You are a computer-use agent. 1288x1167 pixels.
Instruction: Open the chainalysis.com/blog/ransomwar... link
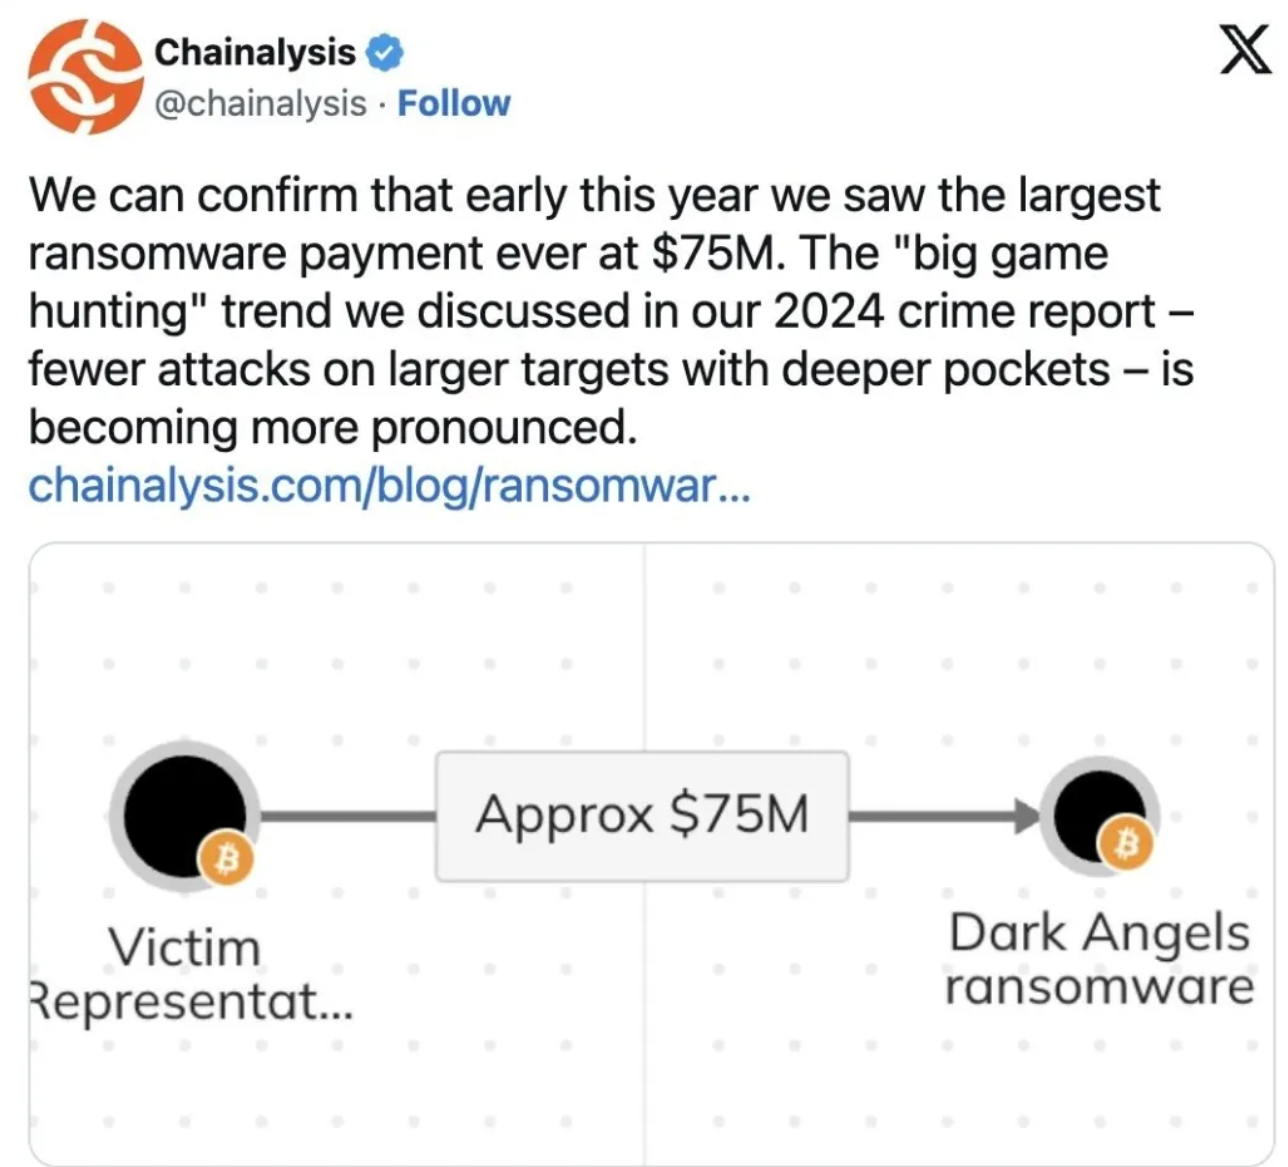point(388,486)
